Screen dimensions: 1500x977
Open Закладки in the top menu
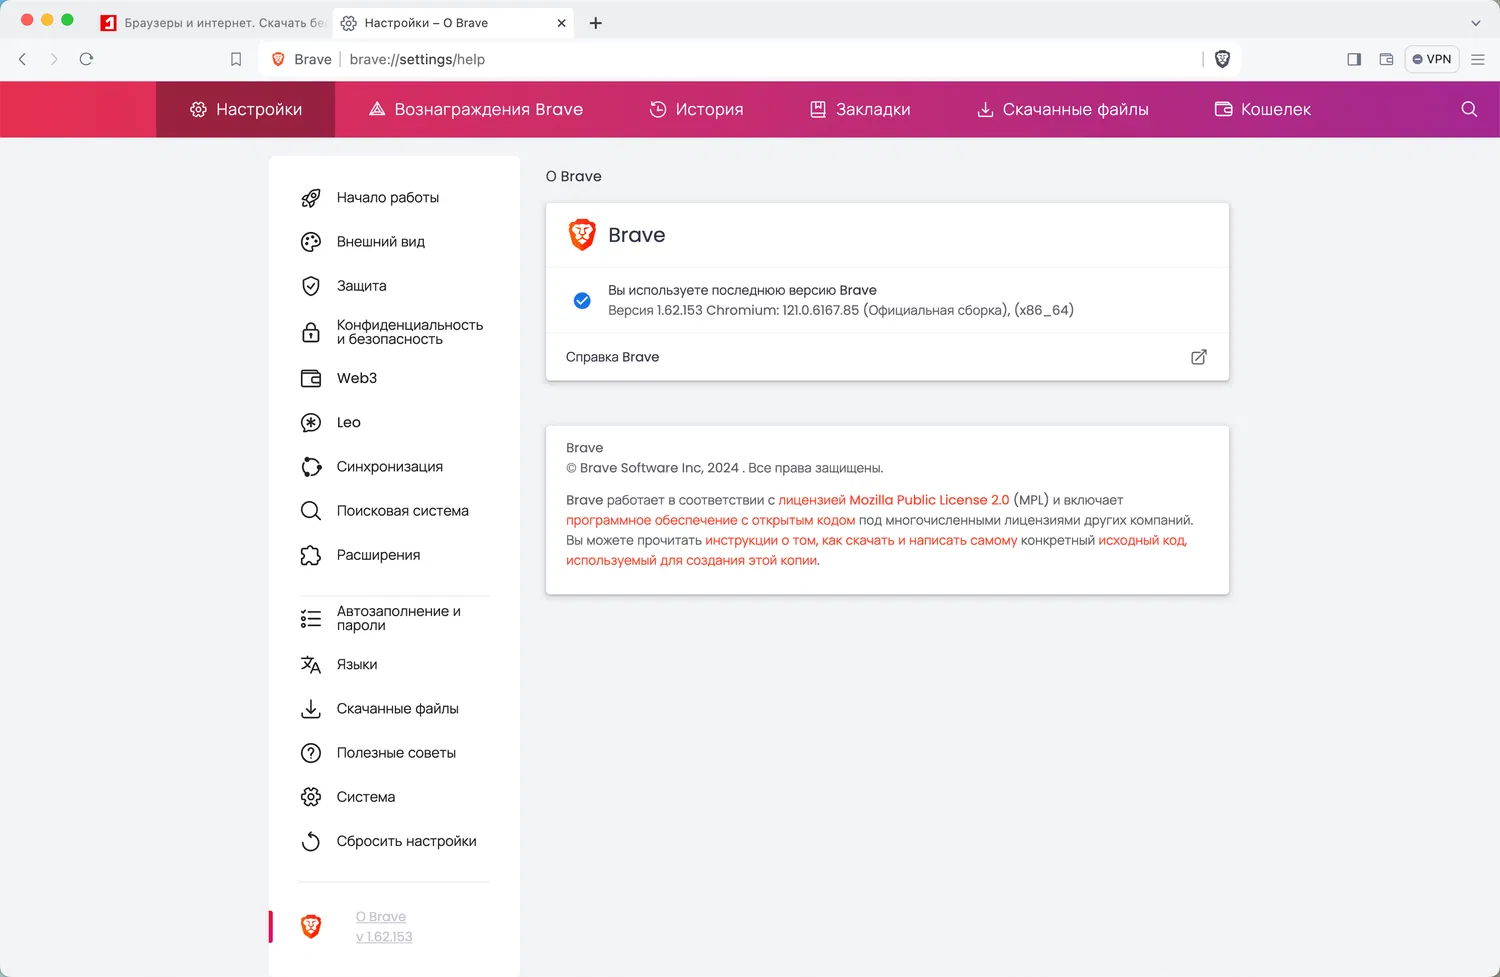click(x=860, y=109)
